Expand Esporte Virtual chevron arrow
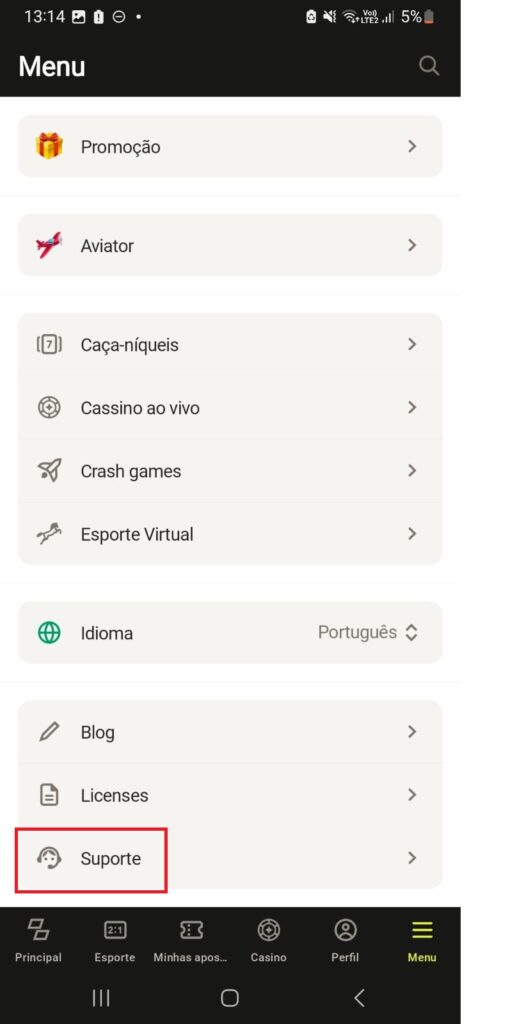 [412, 534]
